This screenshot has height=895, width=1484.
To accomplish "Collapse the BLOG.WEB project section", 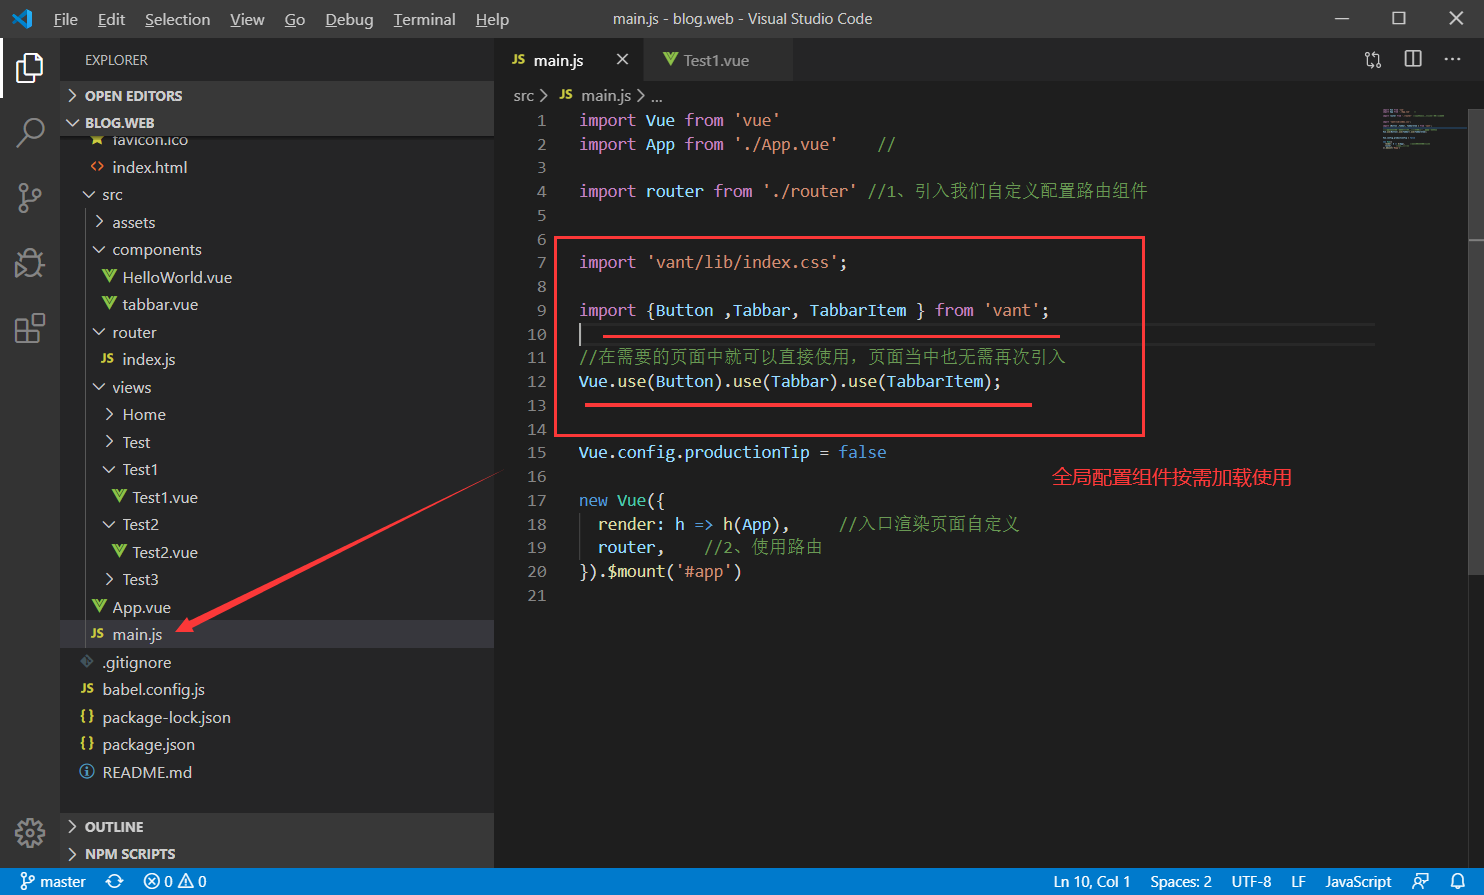I will tap(277, 123).
